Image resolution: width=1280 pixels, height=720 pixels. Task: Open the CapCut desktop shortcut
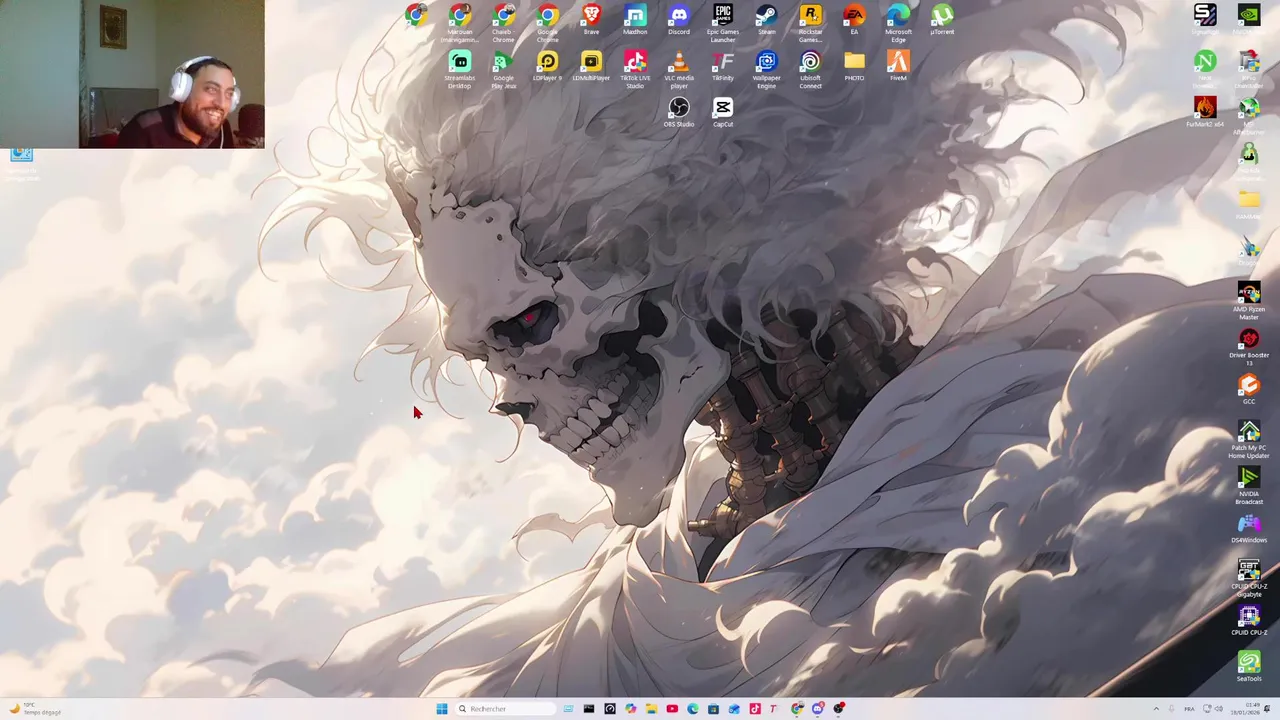pyautogui.click(x=723, y=112)
